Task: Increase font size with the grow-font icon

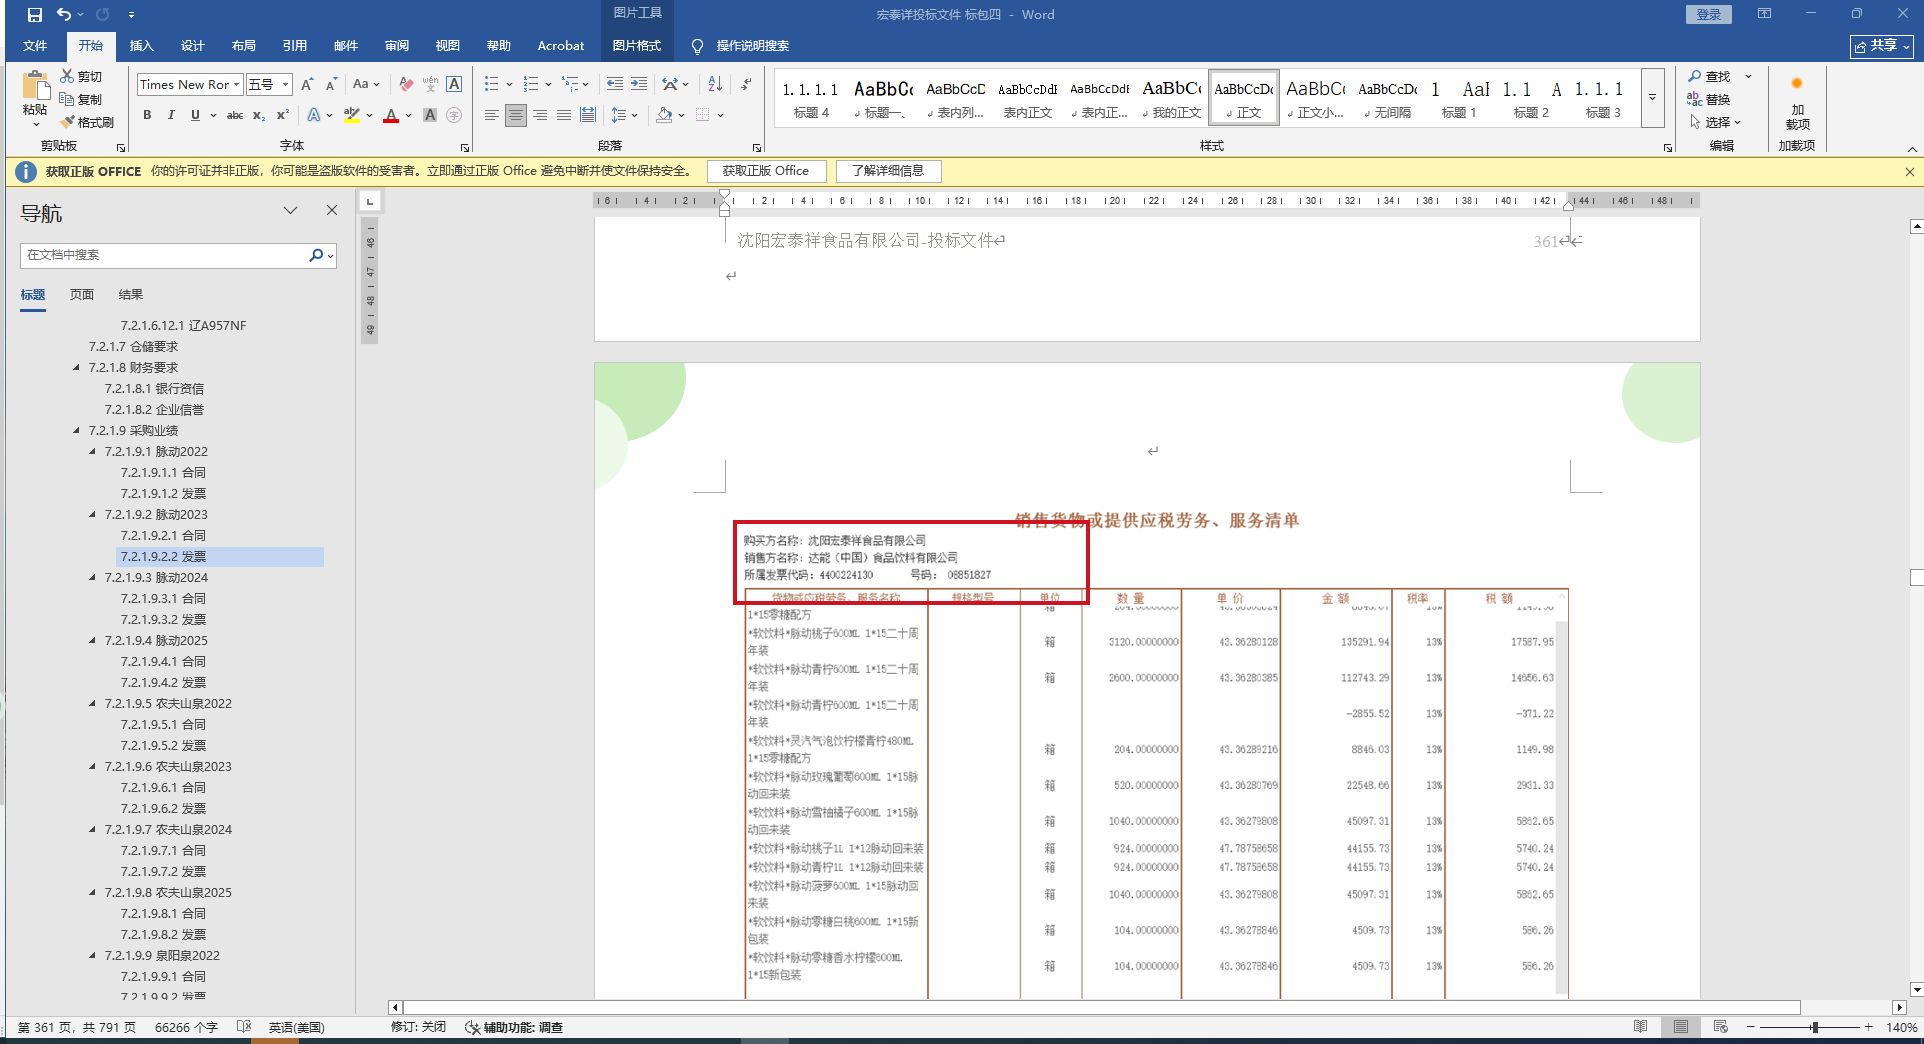Action: 307,85
